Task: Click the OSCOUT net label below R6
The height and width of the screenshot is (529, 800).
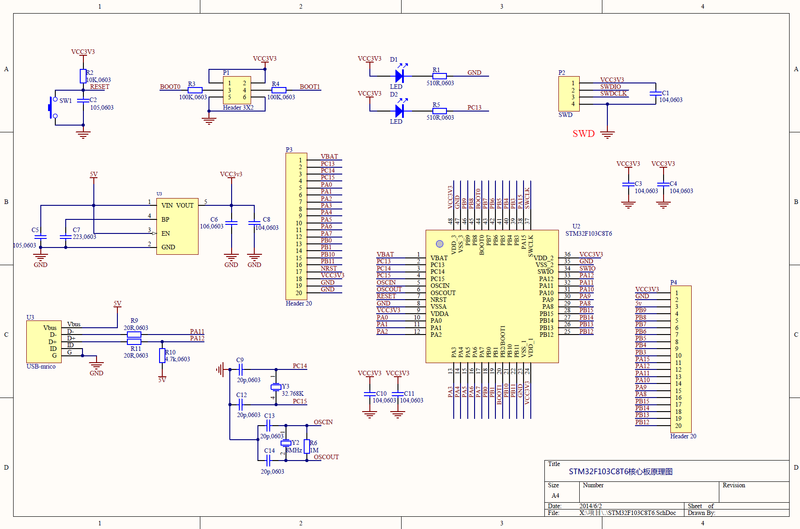Action: [x=327, y=457]
